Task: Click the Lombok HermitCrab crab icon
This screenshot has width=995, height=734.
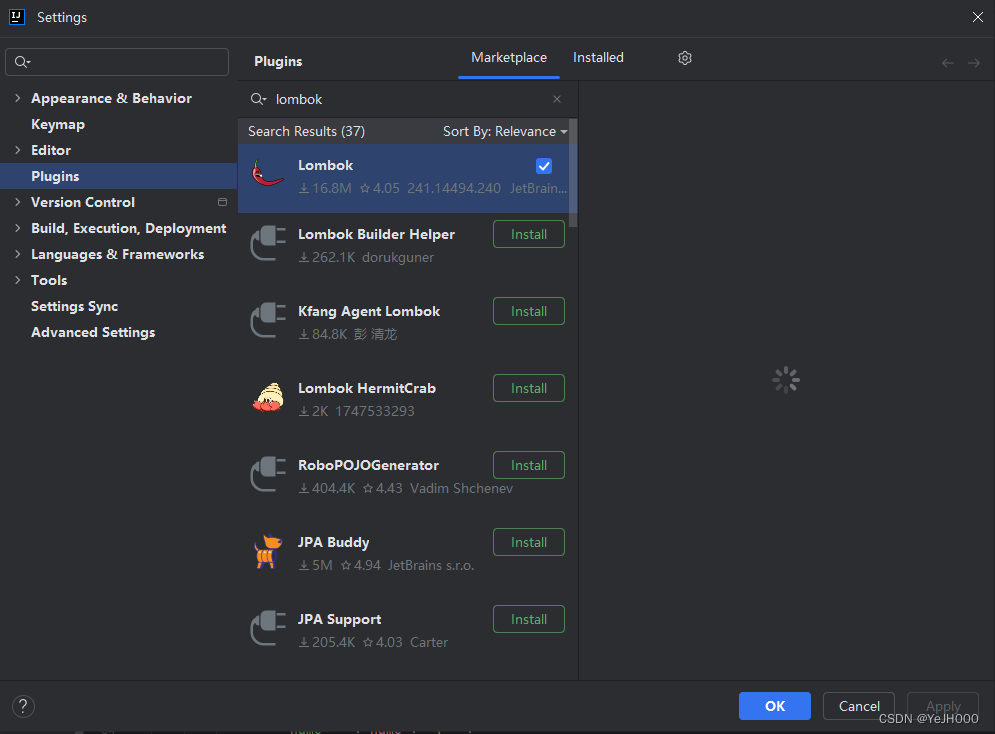Action: [268, 397]
